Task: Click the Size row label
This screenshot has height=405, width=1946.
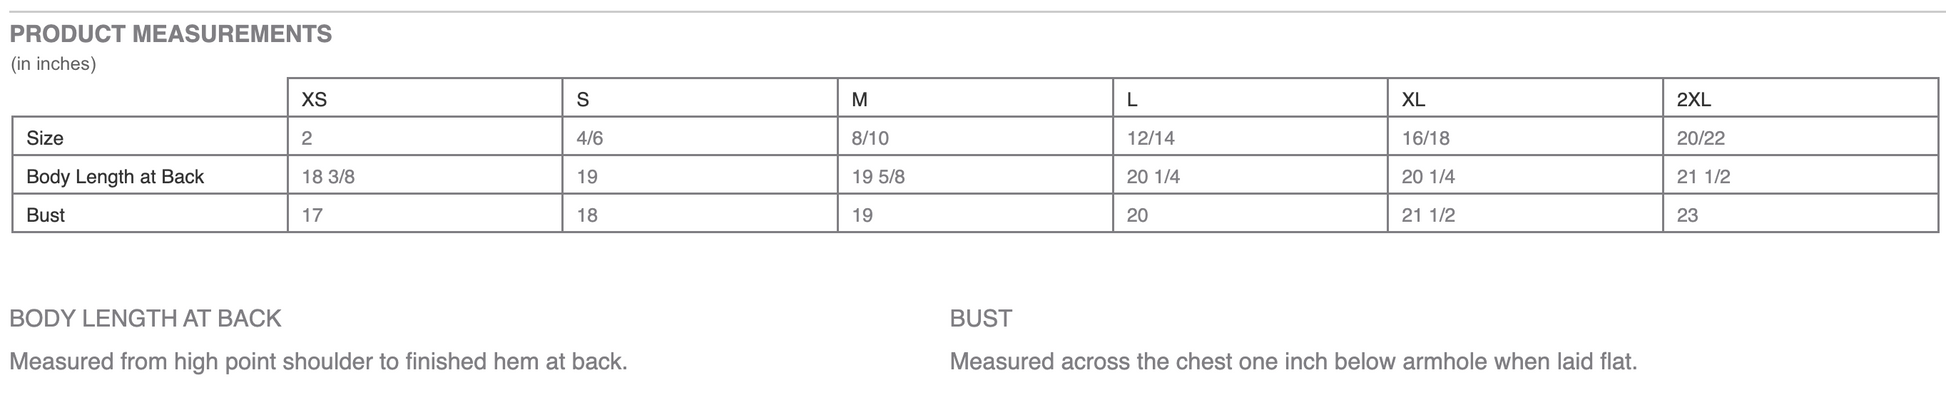Action: coord(45,138)
